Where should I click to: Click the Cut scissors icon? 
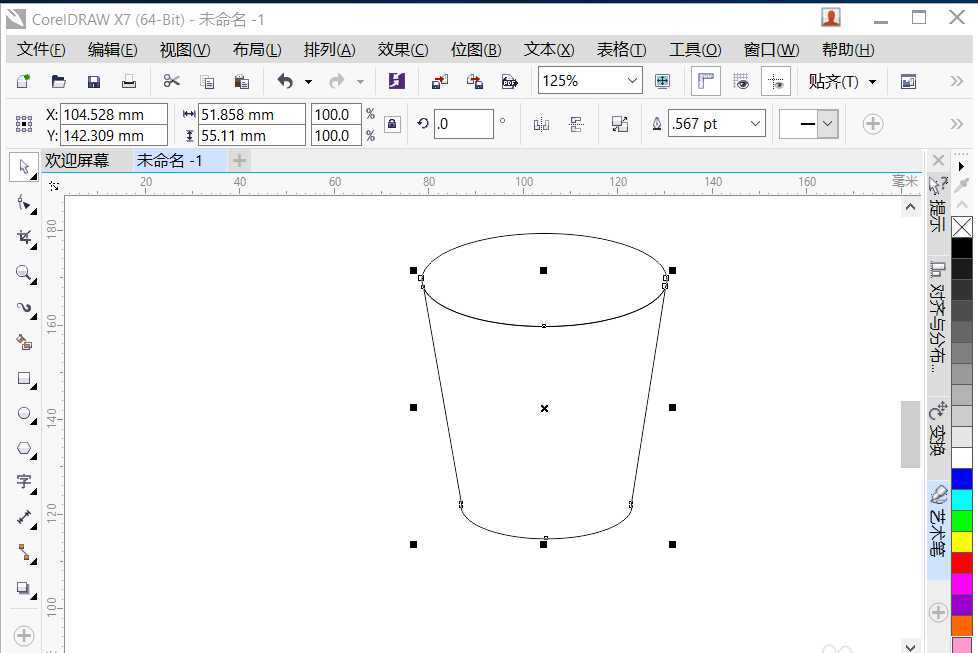(172, 82)
